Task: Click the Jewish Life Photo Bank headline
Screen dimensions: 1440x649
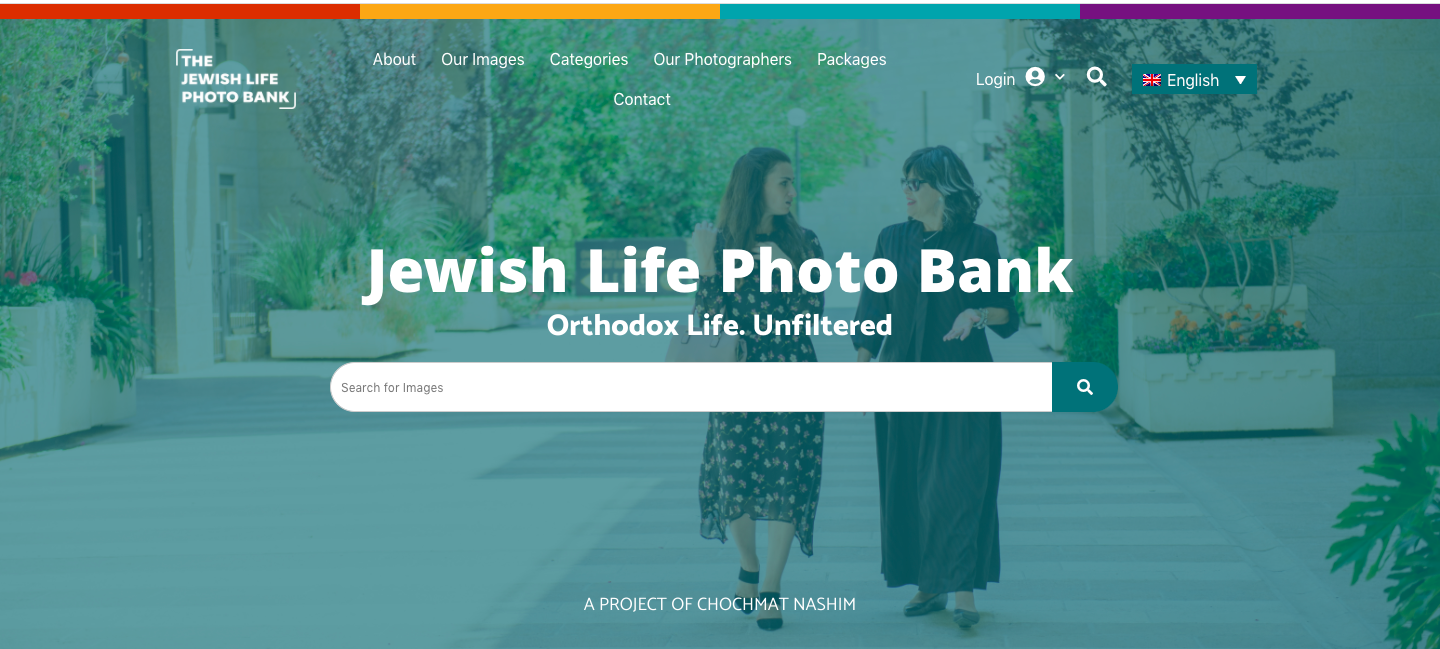Action: 718,270
